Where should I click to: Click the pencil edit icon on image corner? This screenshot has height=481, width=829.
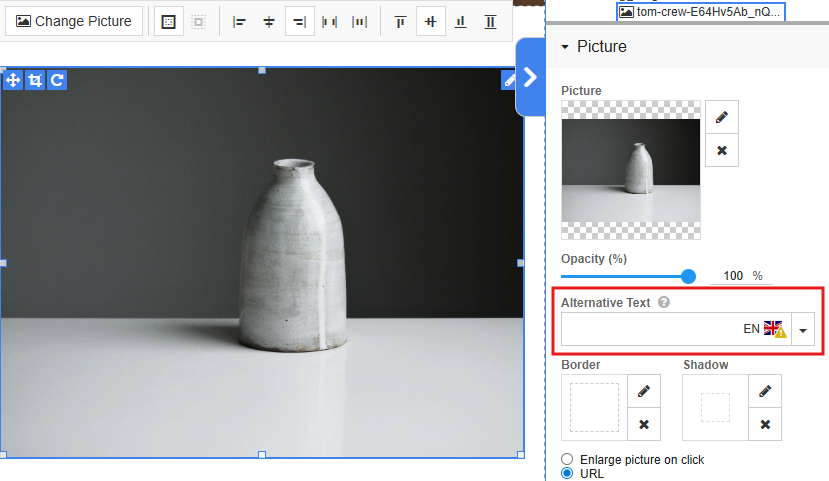(x=509, y=80)
